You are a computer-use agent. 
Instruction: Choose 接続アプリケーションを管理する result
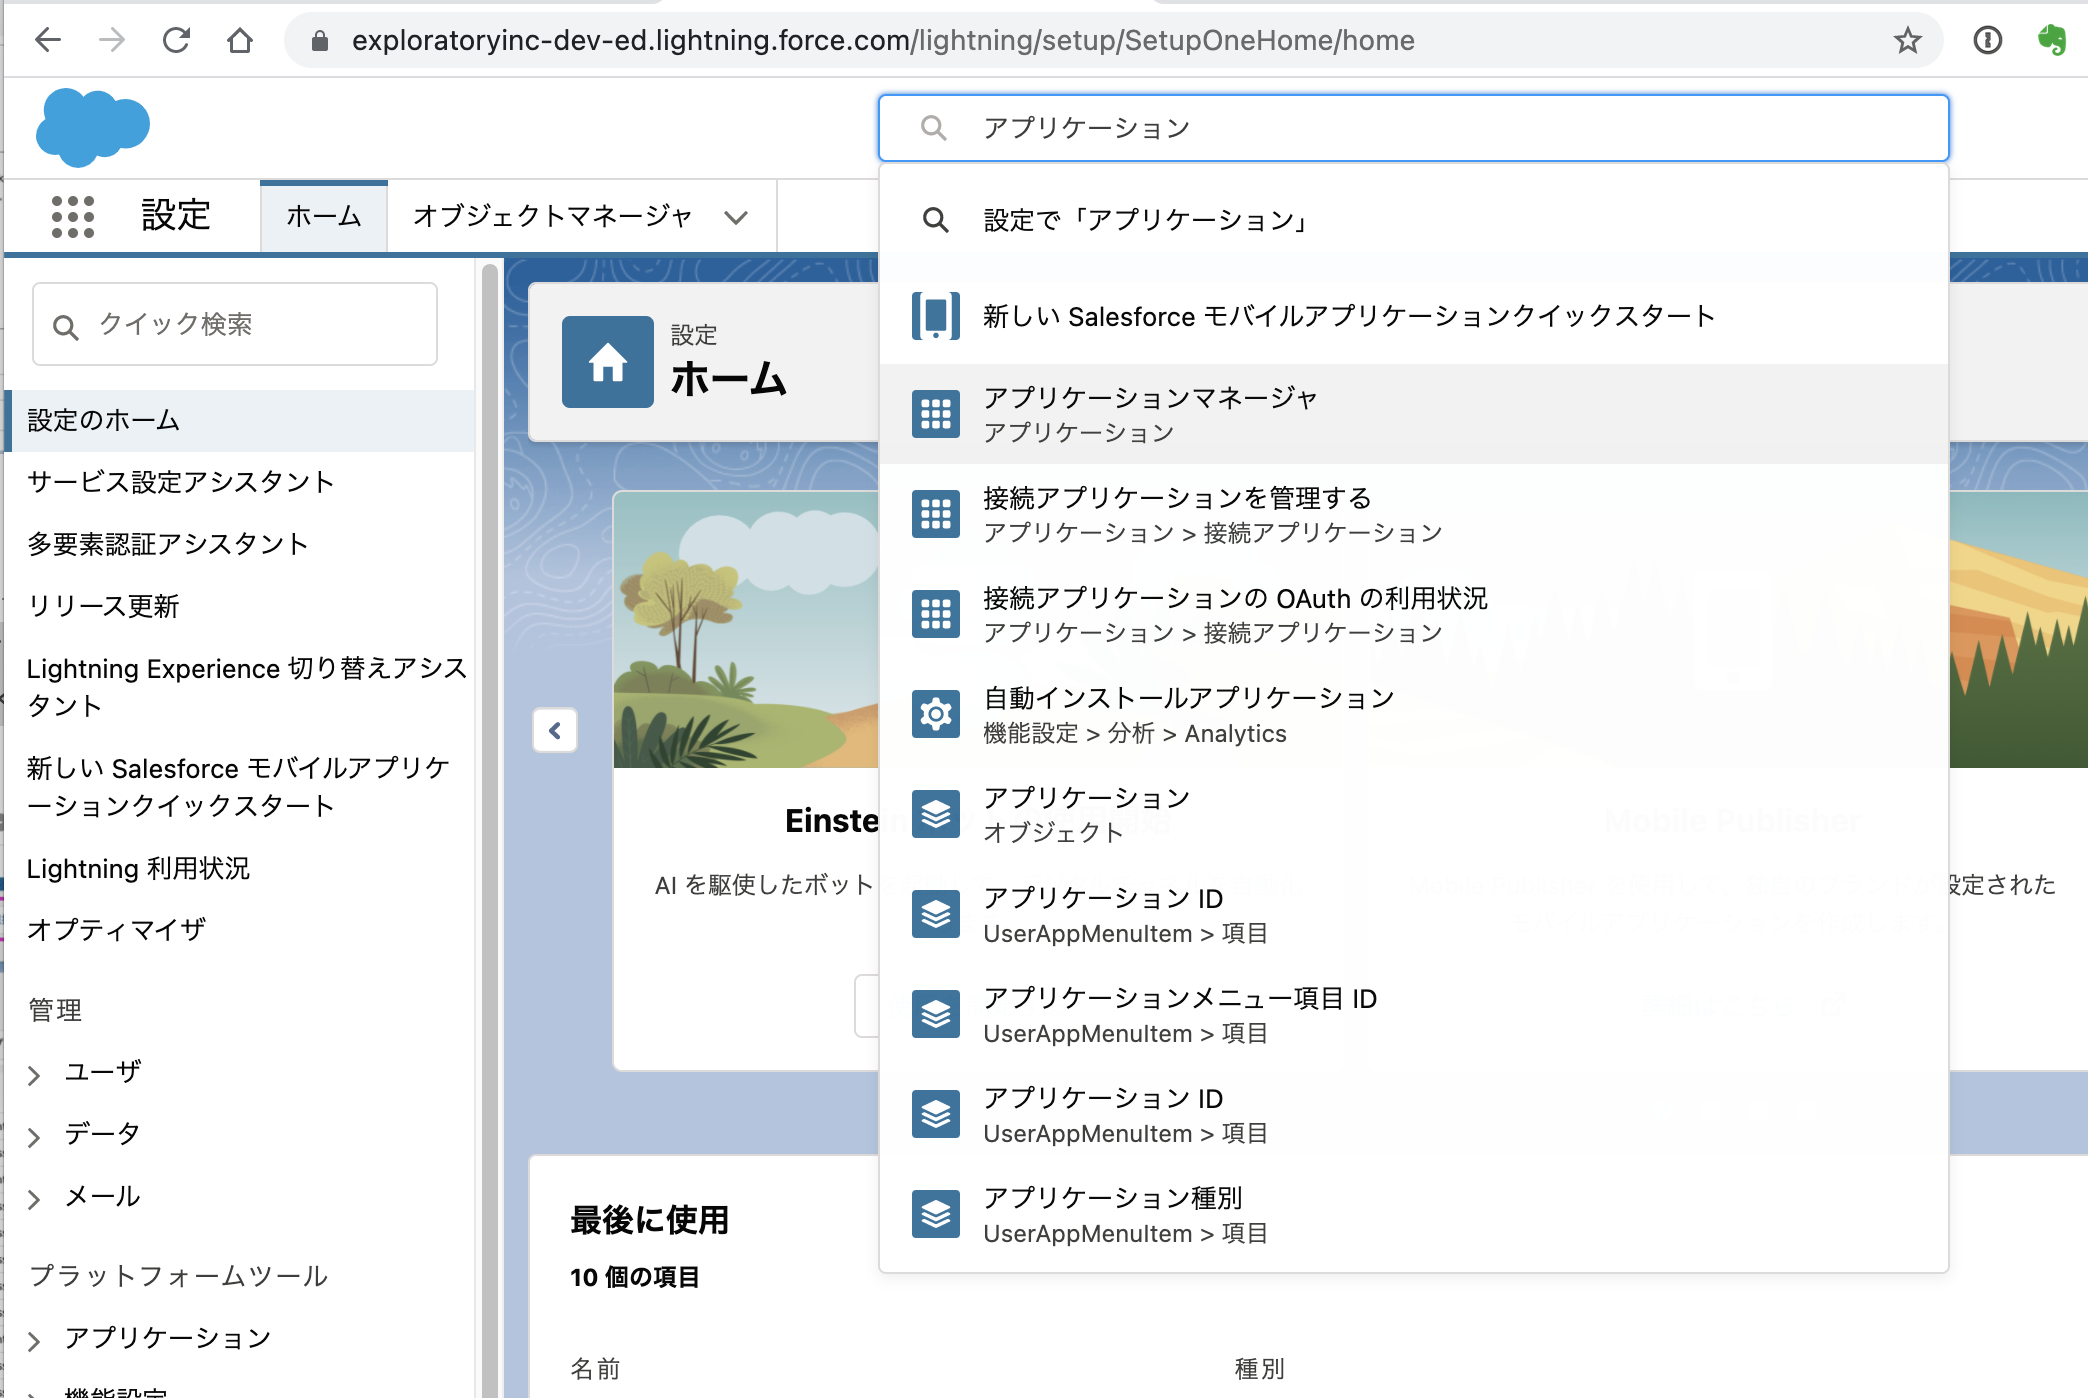point(1414,514)
